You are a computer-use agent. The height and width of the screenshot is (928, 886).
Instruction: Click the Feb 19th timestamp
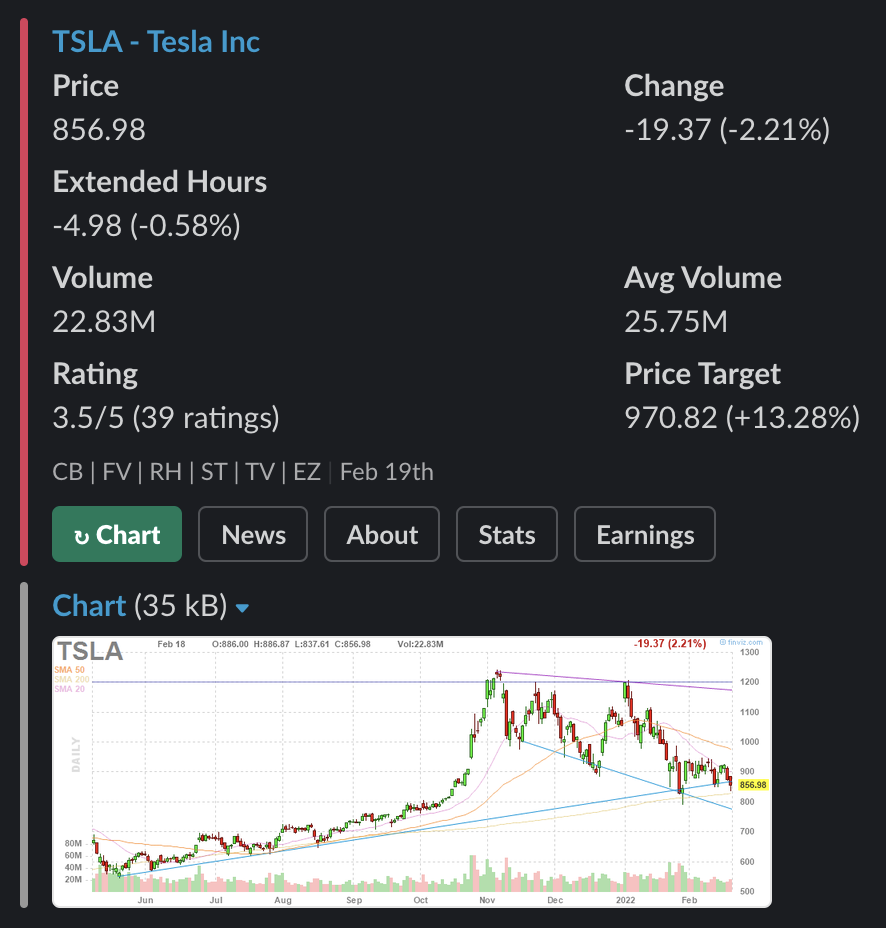coord(387,472)
